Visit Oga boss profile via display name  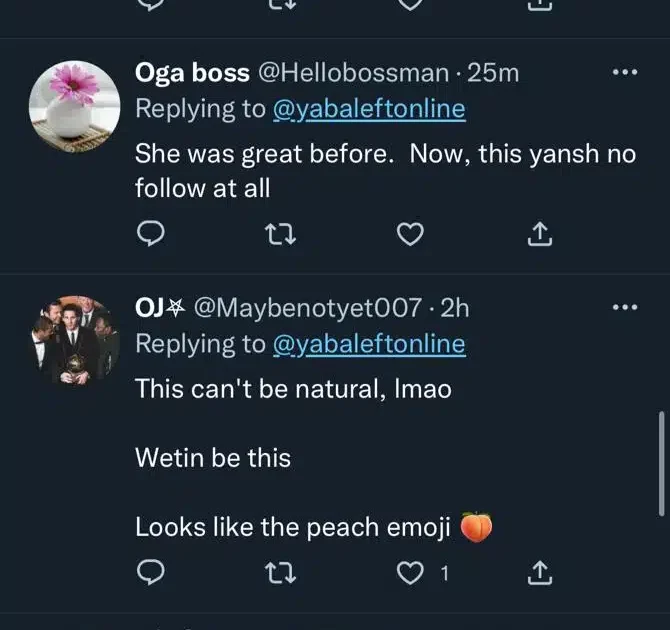click(x=192, y=73)
